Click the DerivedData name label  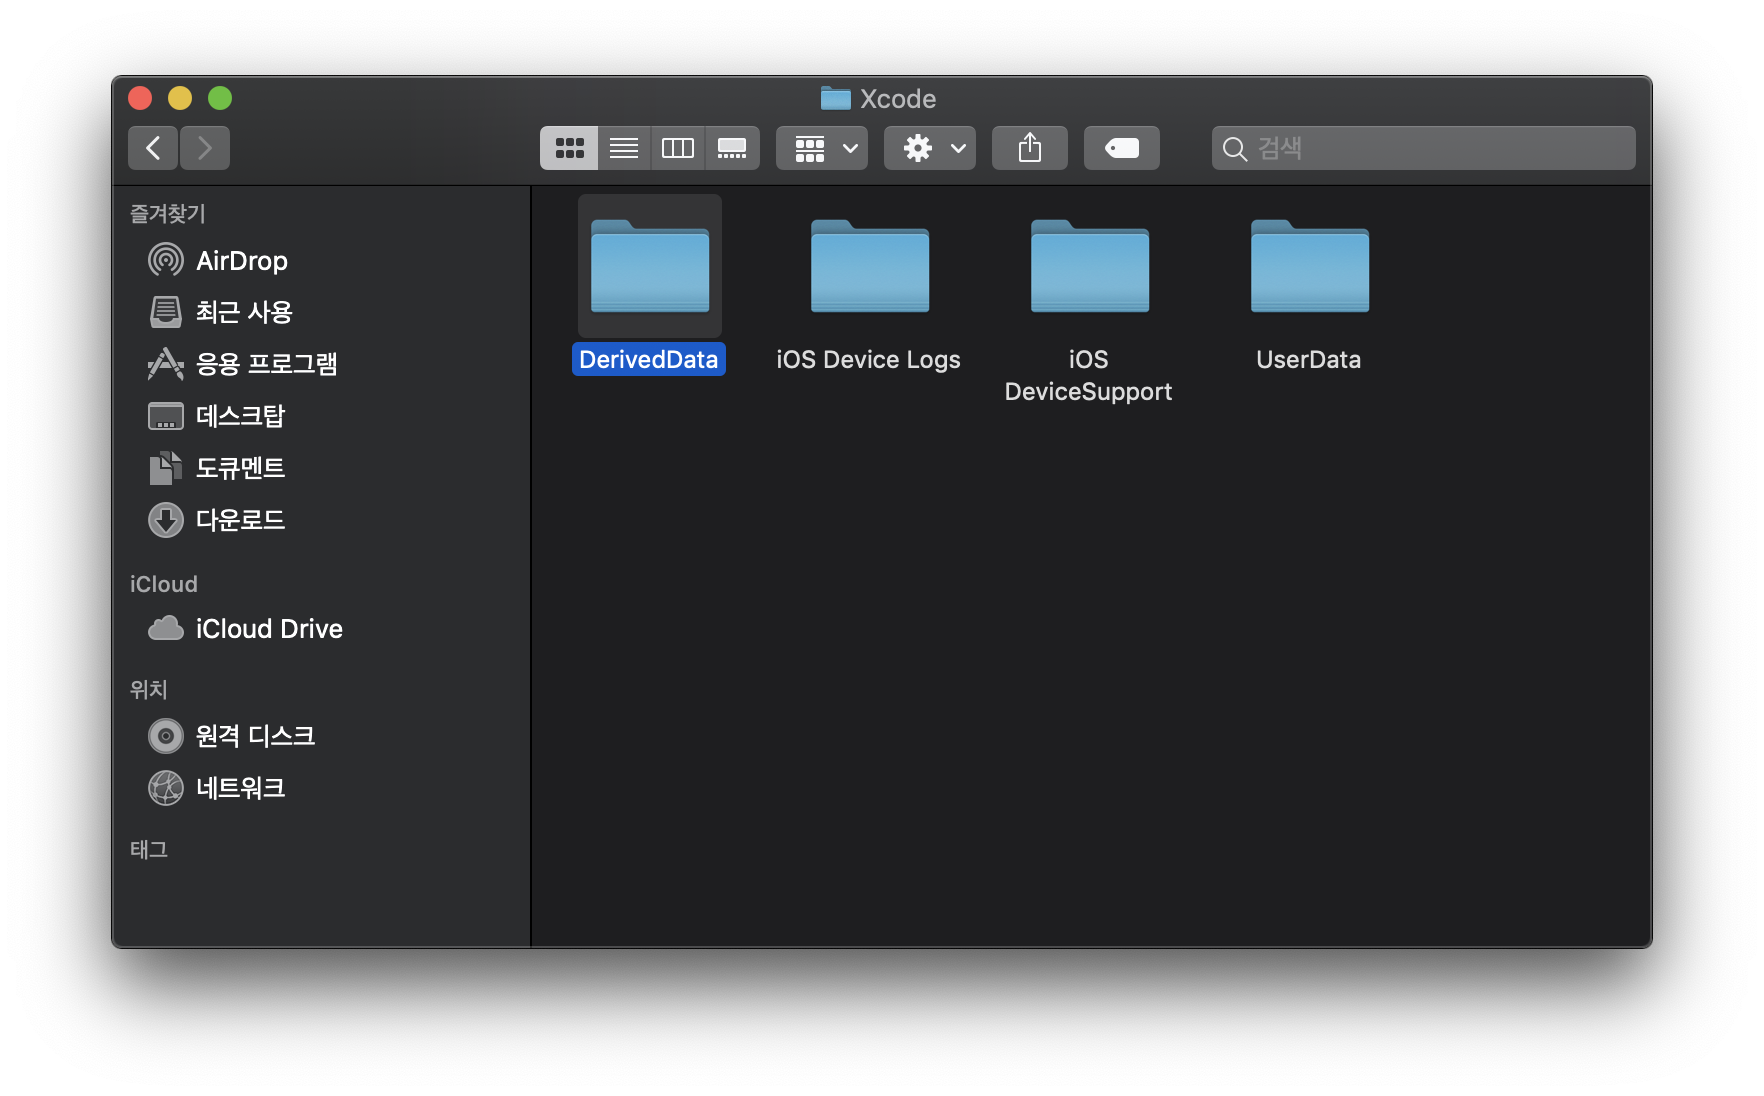coord(649,360)
